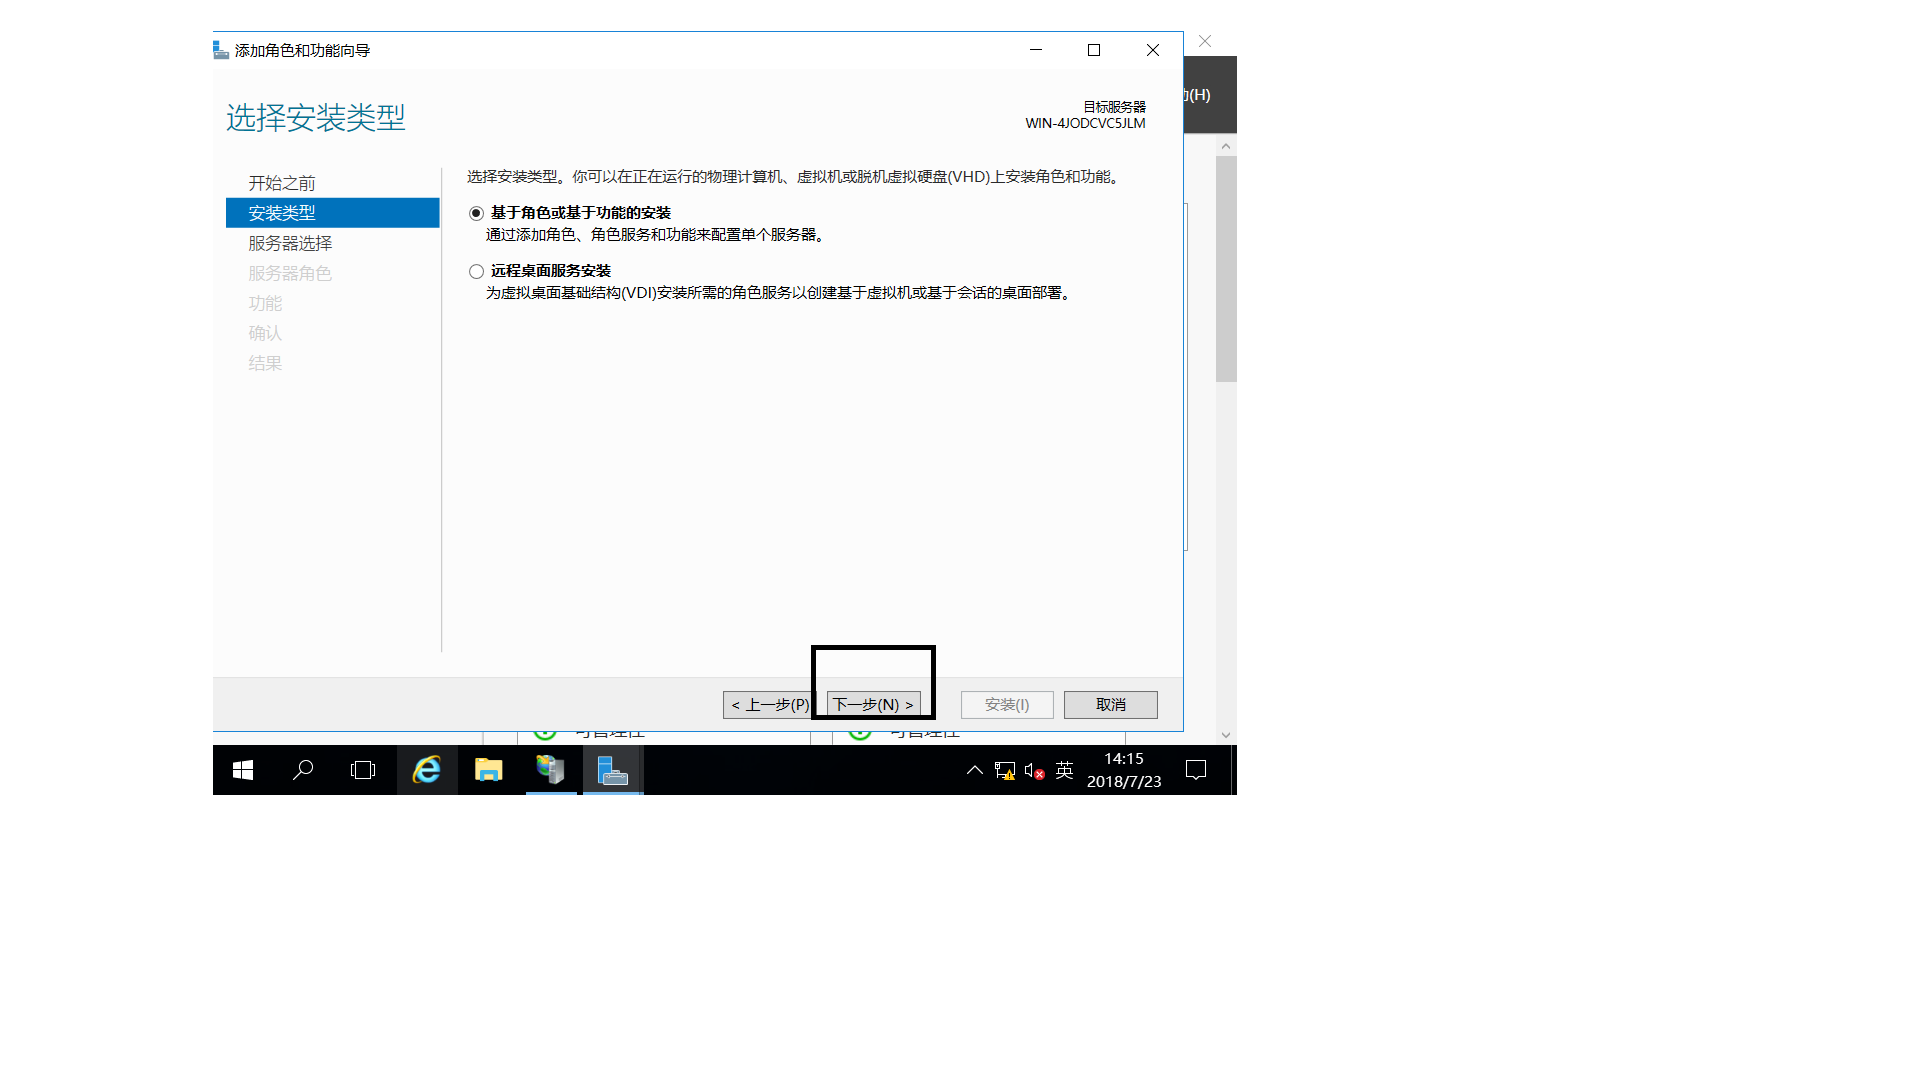
Task: Switch to Add Roles wizard taskbar icon
Action: 612,770
